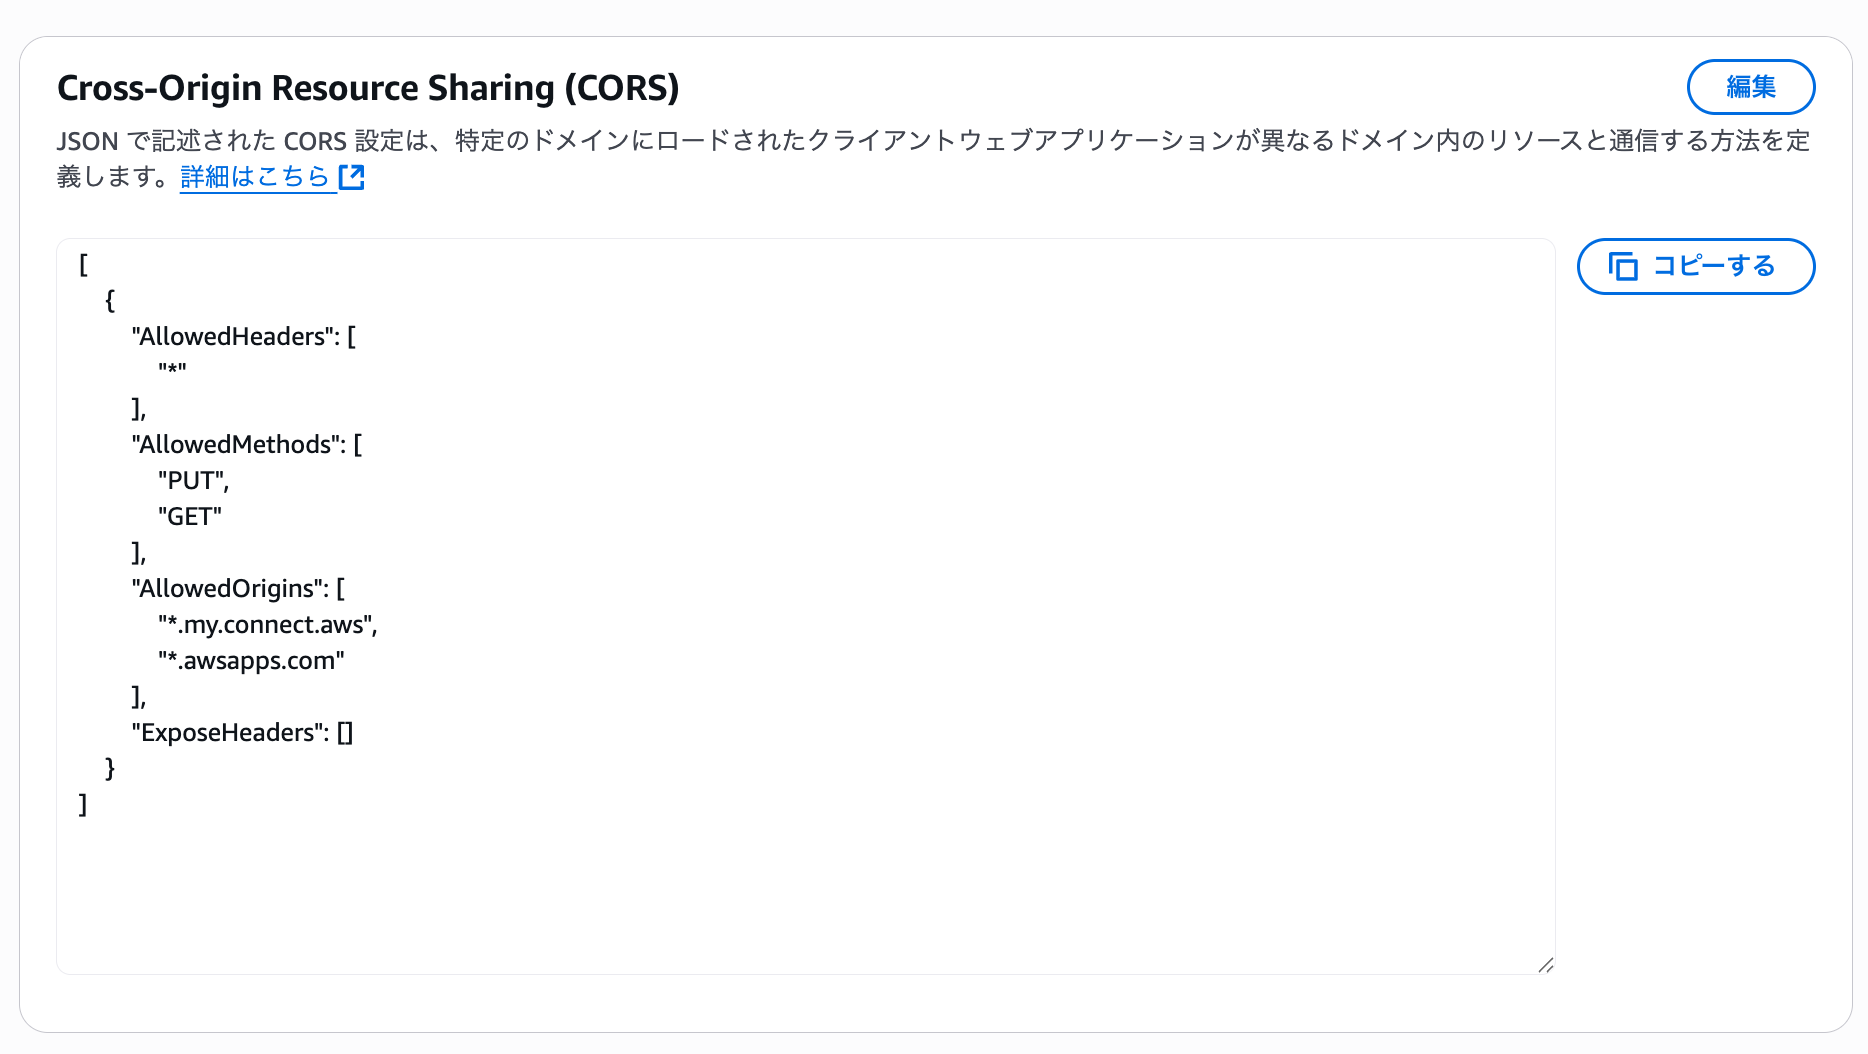Click the "*" value under AllowedHeaders

[172, 372]
